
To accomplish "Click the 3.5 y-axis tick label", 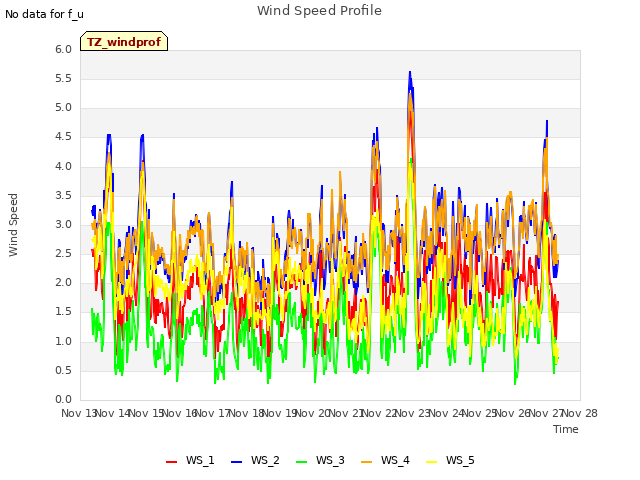I will [x=63, y=196].
